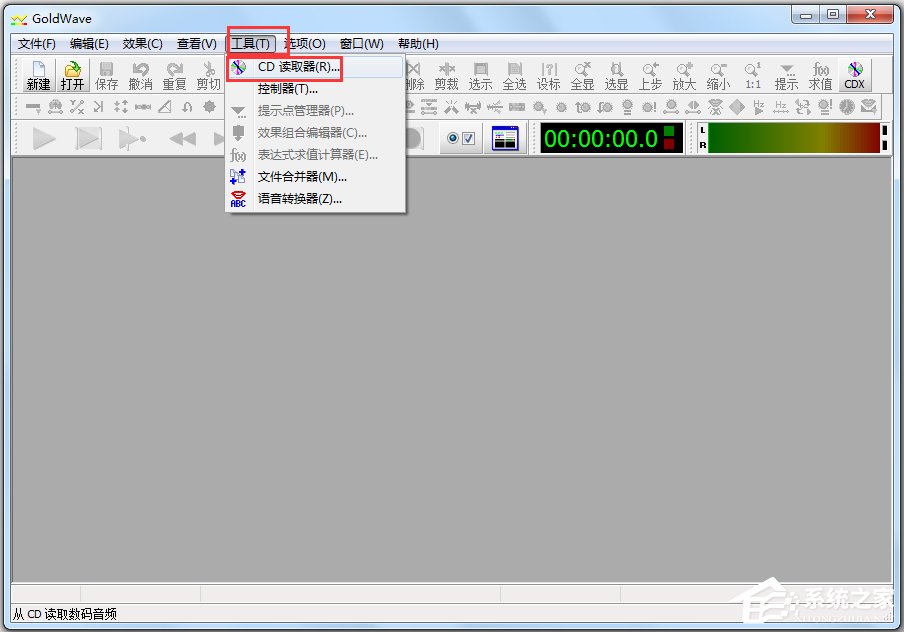Minimize the GoldWave window
This screenshot has height=632, width=904.
(x=806, y=14)
